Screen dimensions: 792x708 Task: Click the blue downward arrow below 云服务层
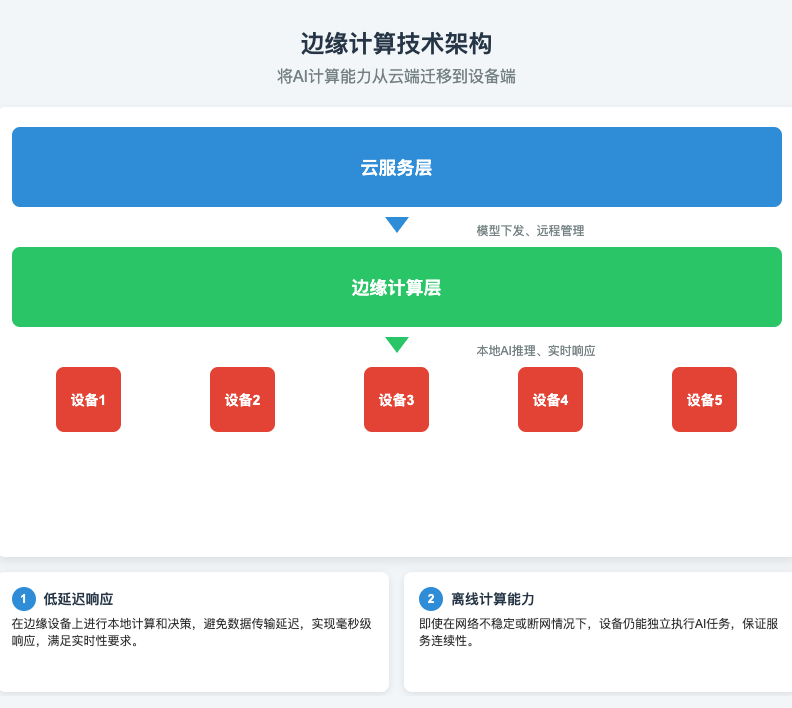coord(397,224)
